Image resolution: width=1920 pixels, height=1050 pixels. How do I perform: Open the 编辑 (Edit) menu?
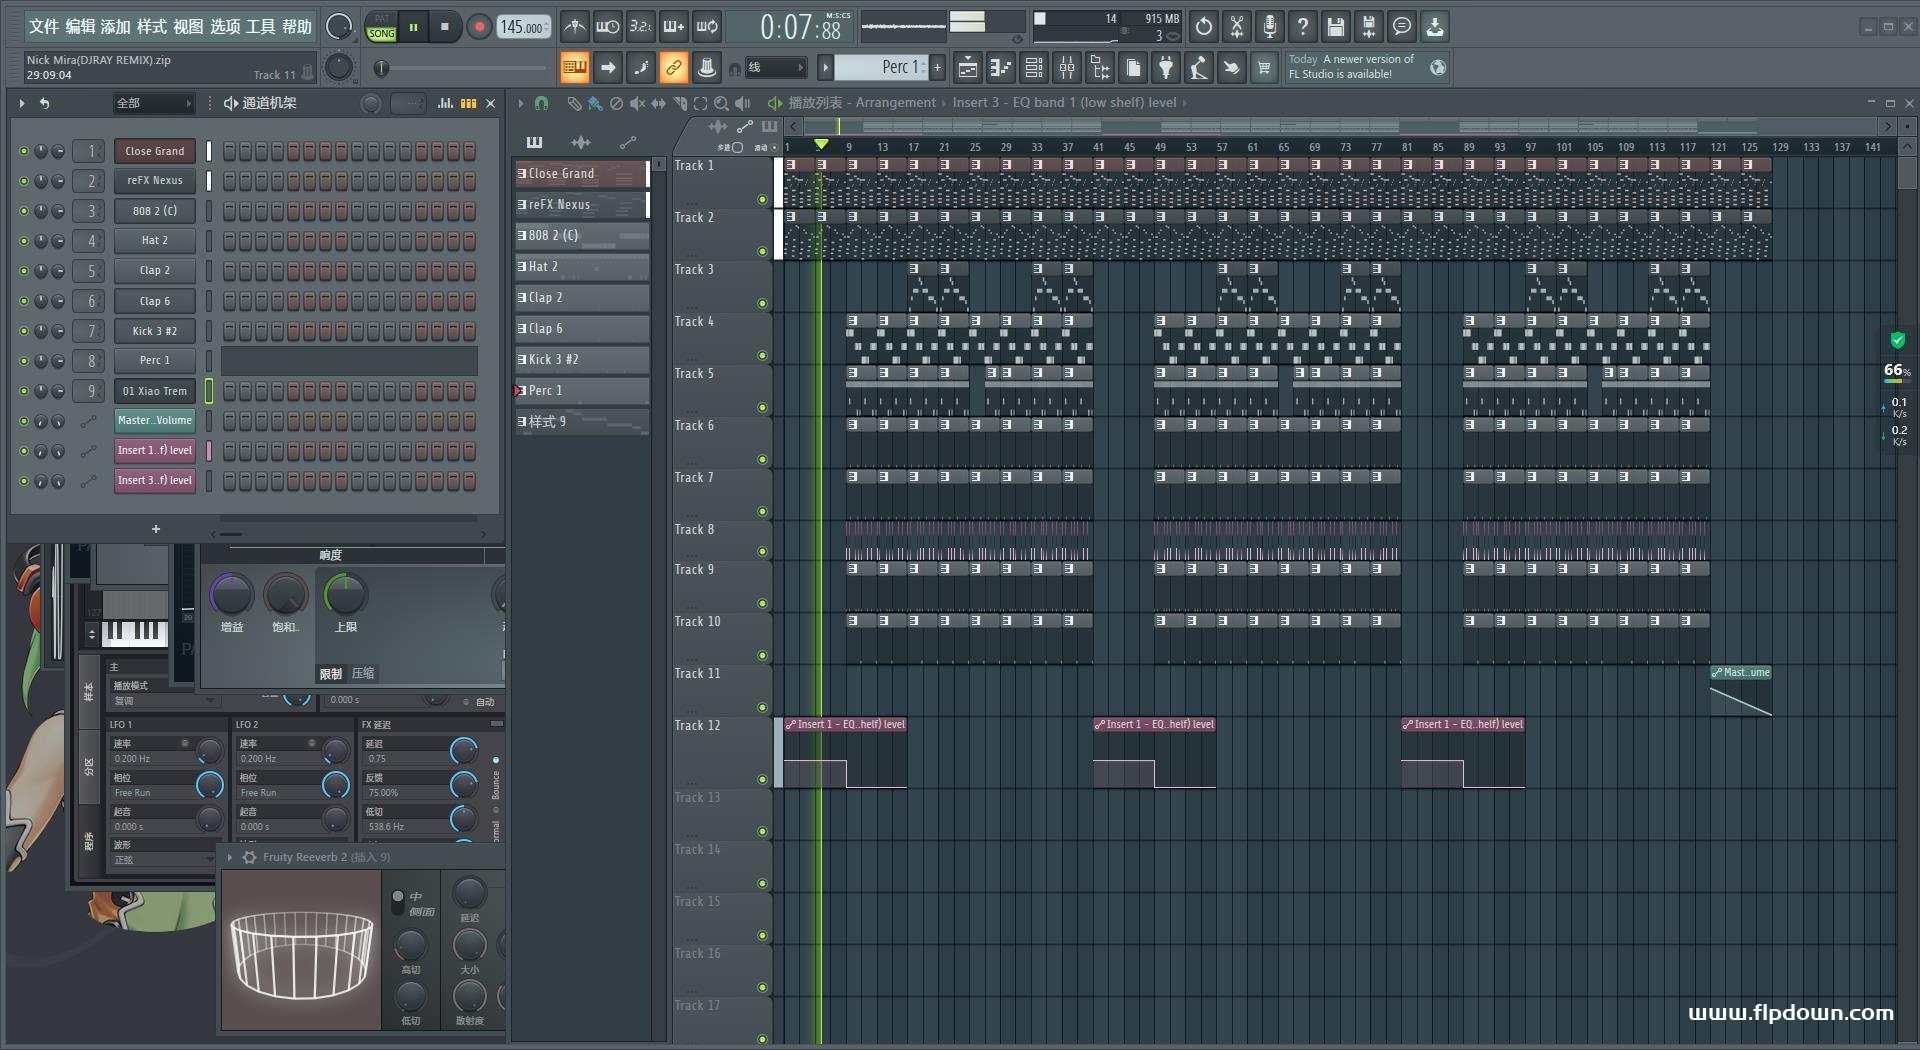point(80,27)
